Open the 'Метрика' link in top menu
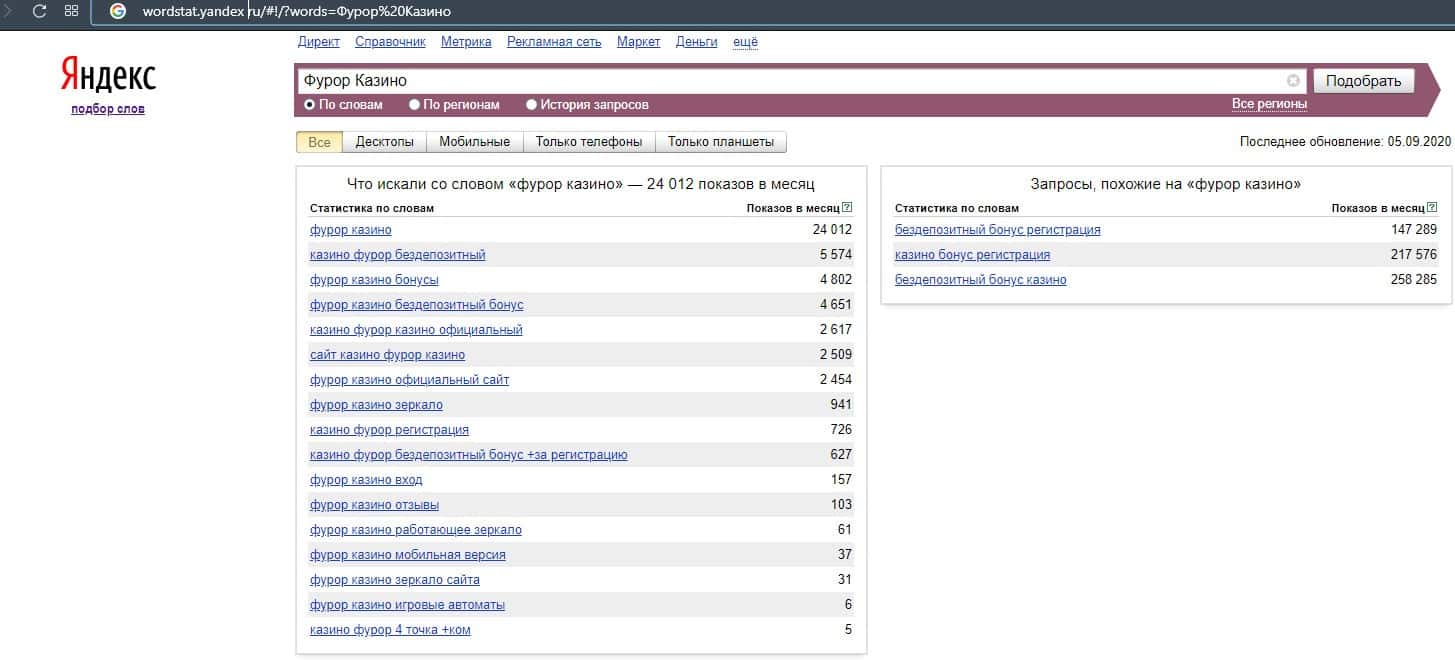 coord(466,41)
